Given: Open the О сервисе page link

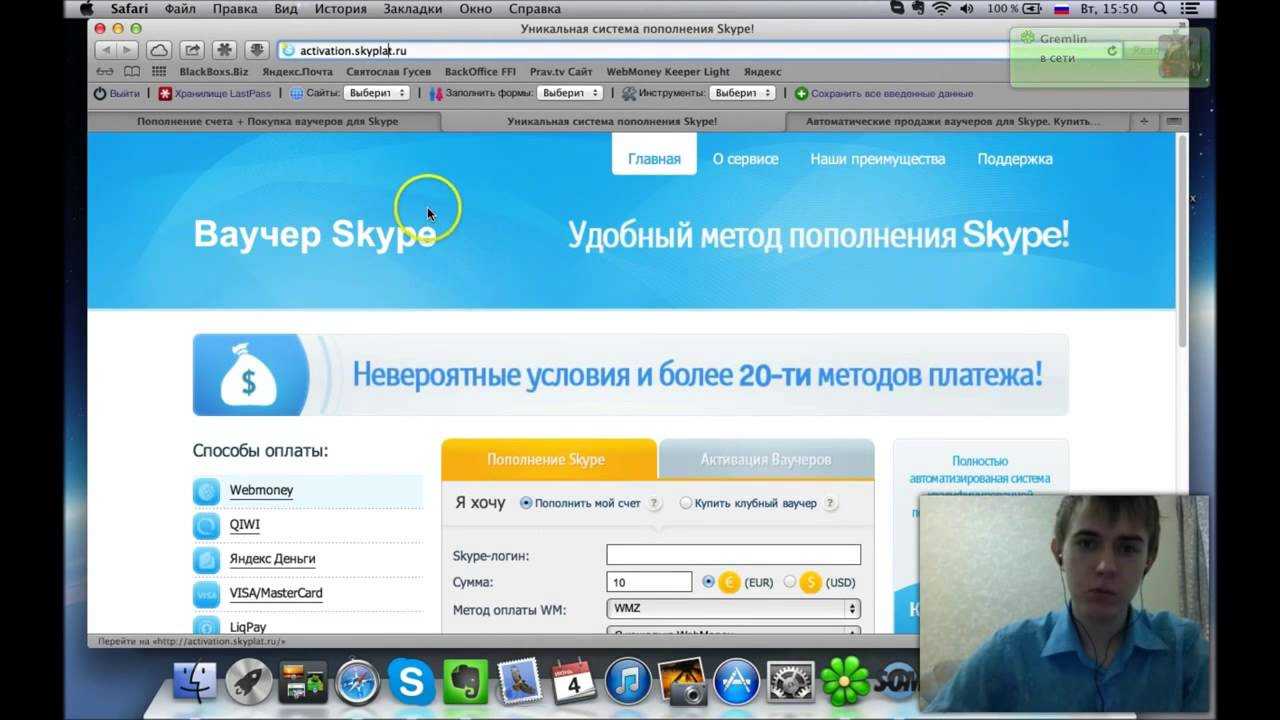Looking at the screenshot, I should tap(745, 158).
